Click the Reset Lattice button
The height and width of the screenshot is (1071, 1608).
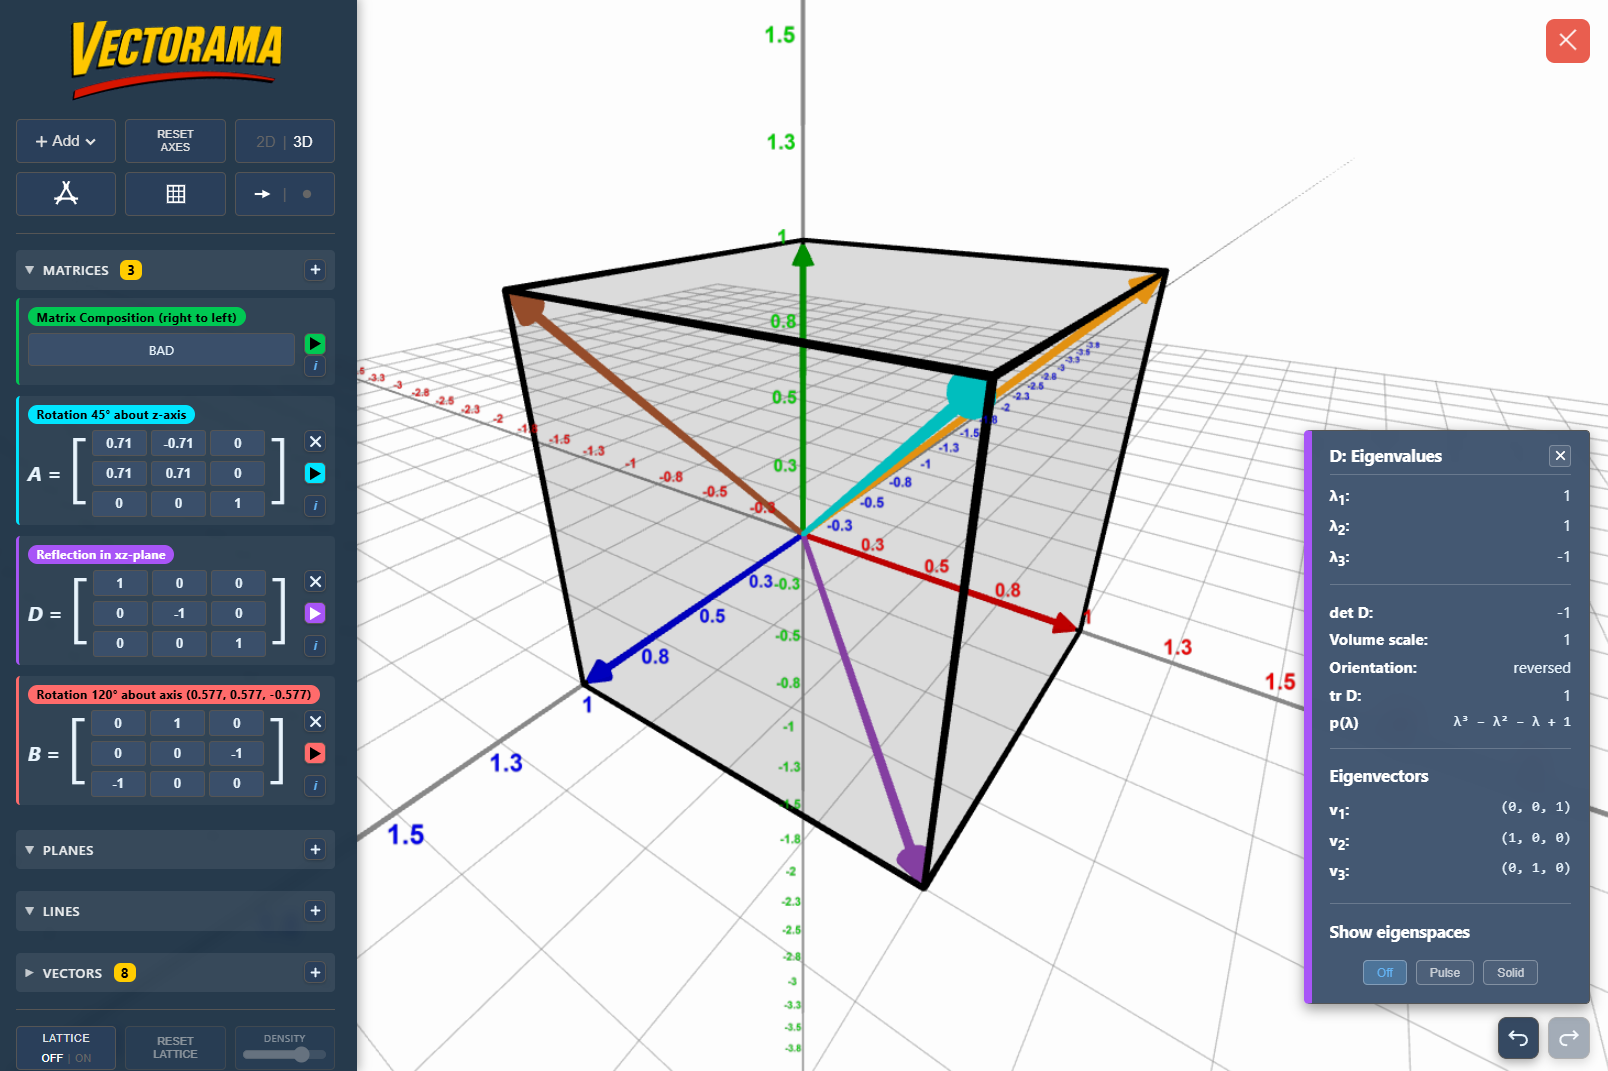tap(175, 1047)
